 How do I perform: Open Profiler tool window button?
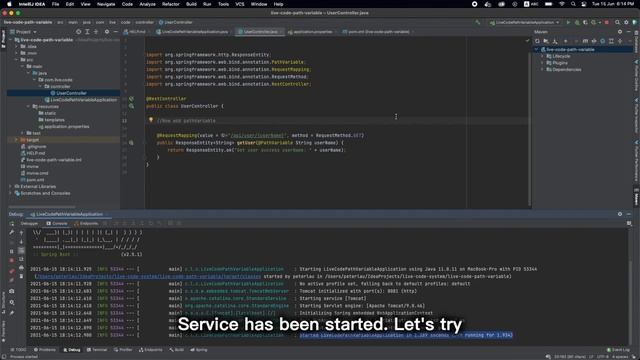(x=123, y=350)
